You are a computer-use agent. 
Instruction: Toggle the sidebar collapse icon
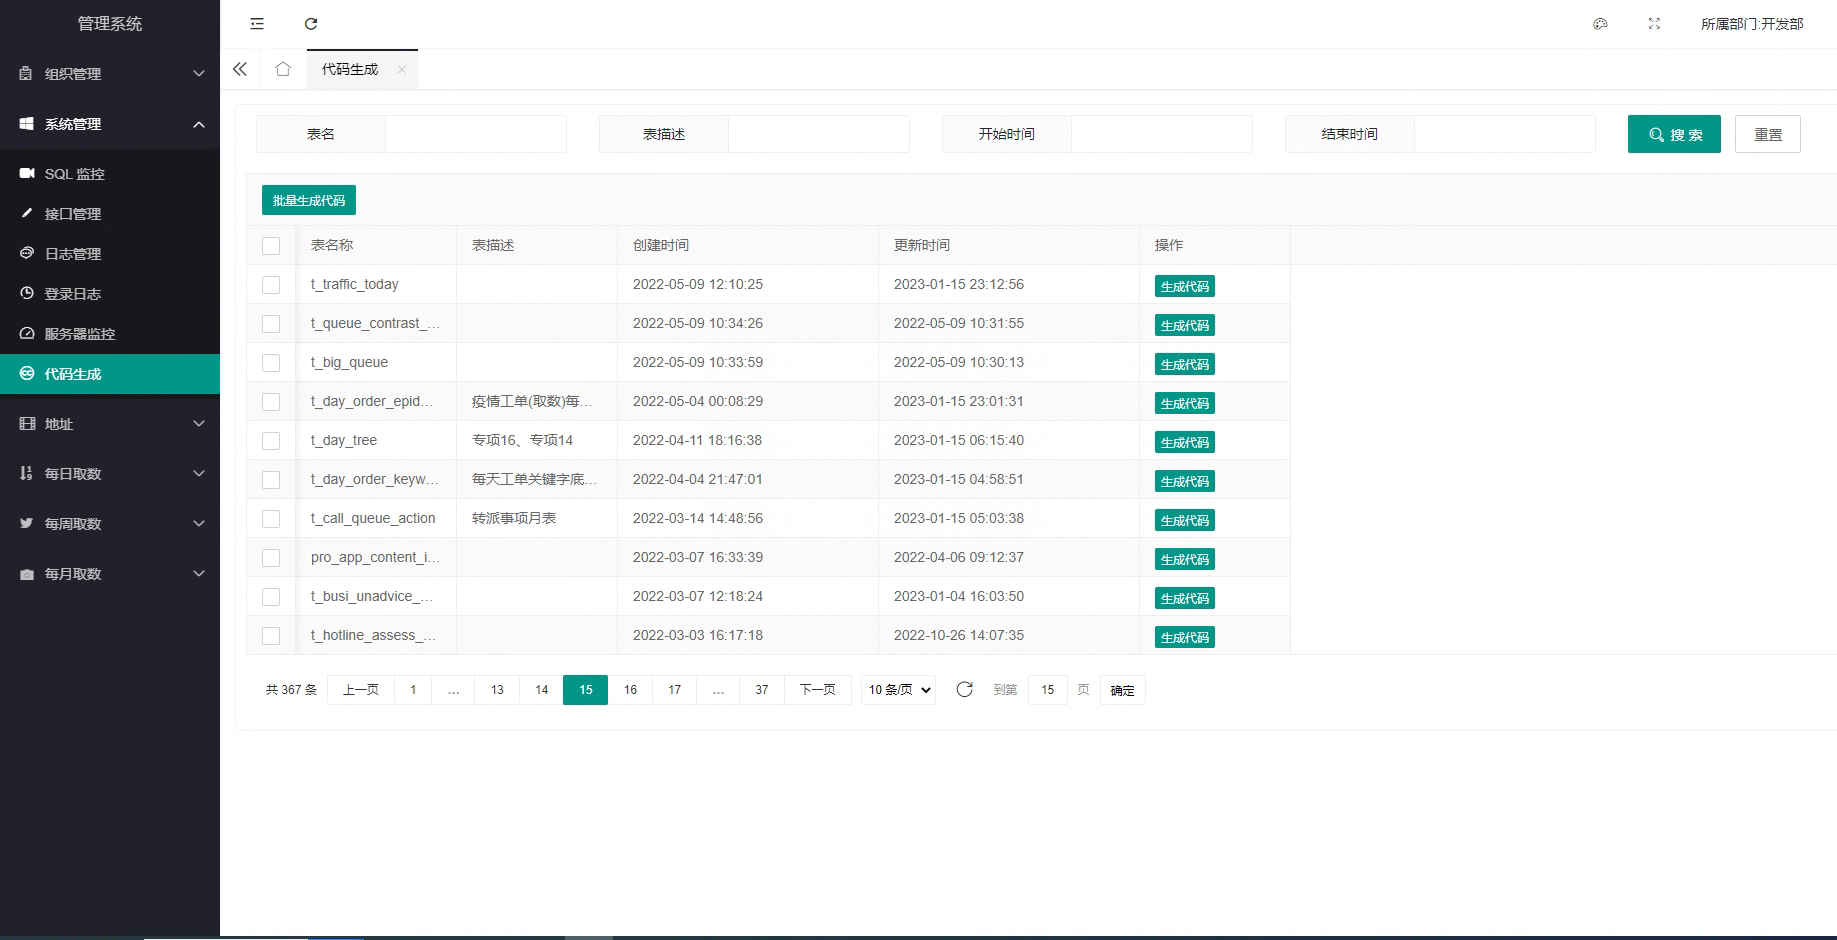pos(257,24)
